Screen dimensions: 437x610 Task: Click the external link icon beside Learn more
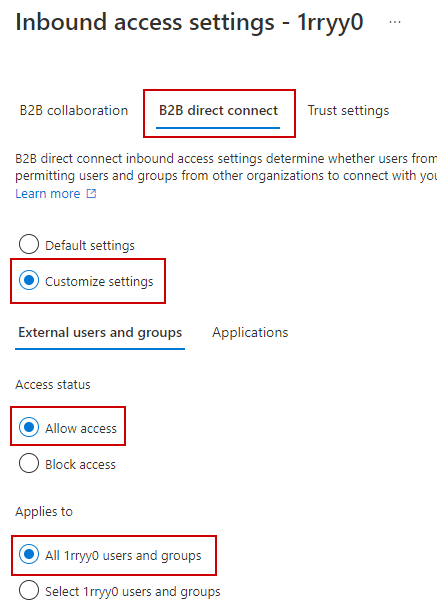tap(91, 193)
